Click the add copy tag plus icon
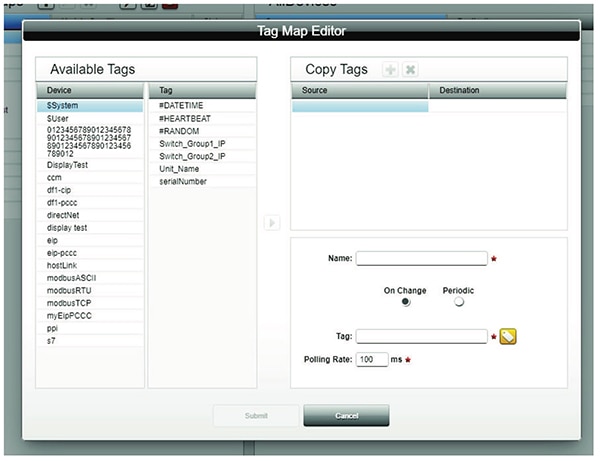 (390, 70)
